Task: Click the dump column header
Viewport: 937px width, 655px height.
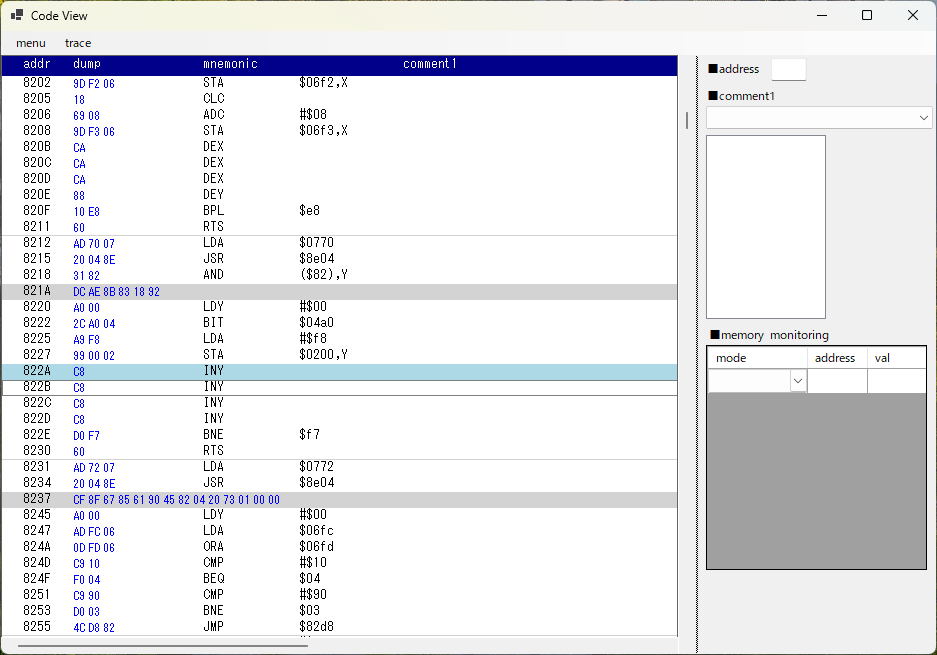Action: click(87, 64)
